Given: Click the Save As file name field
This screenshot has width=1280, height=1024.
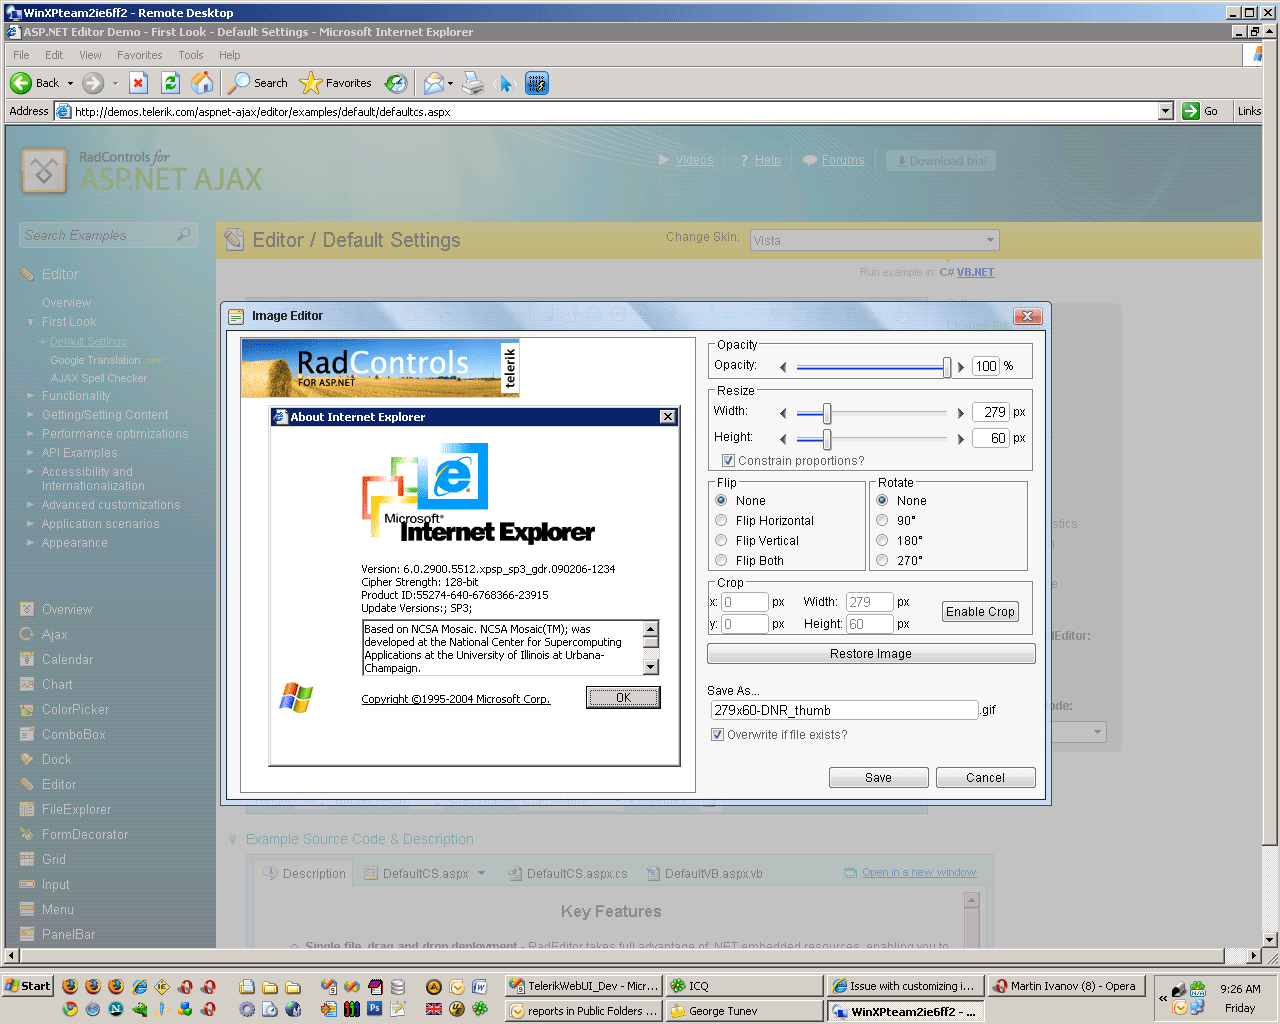Looking at the screenshot, I should click(x=844, y=710).
